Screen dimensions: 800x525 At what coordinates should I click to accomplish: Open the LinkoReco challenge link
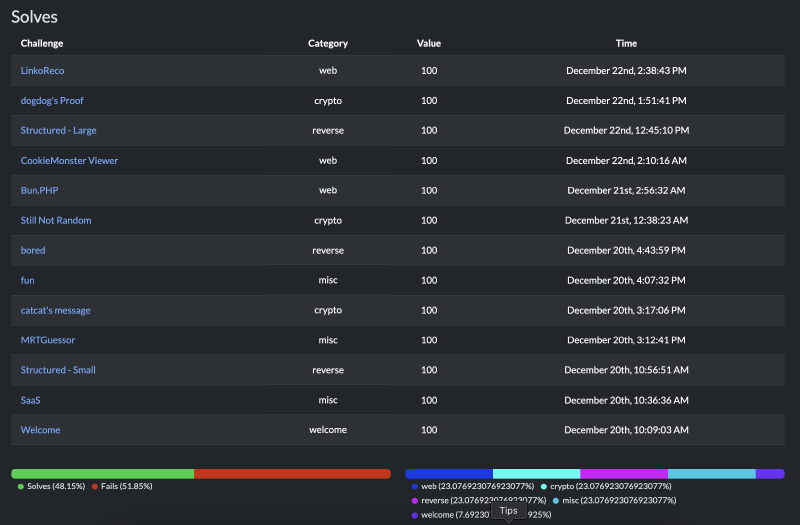click(42, 71)
